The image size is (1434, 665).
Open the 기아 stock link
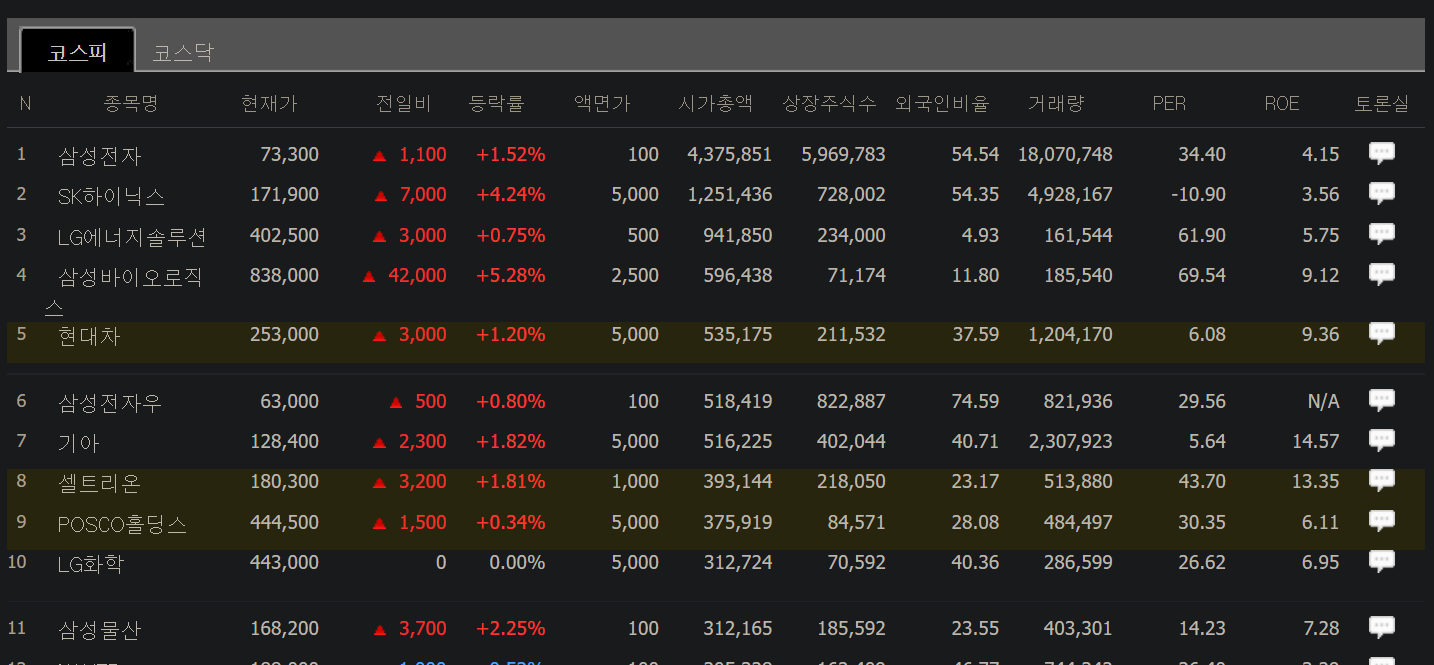point(79,443)
